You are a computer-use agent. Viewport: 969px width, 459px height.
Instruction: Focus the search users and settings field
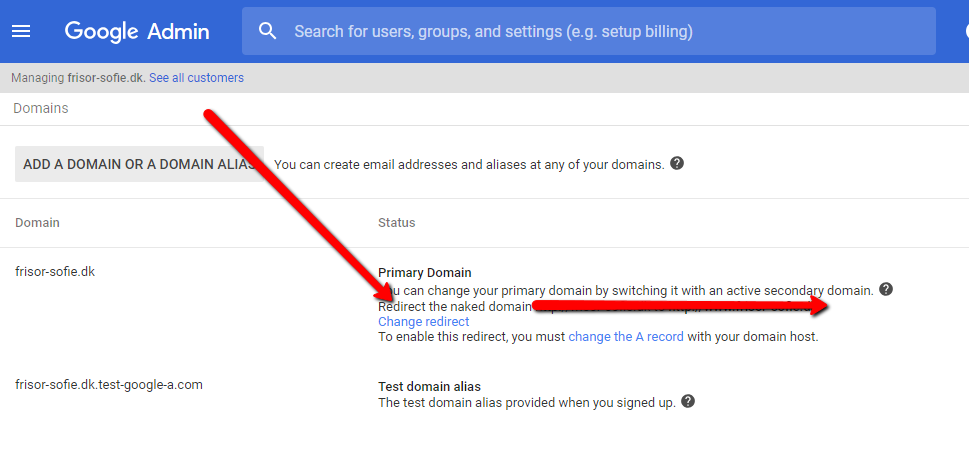pos(588,31)
